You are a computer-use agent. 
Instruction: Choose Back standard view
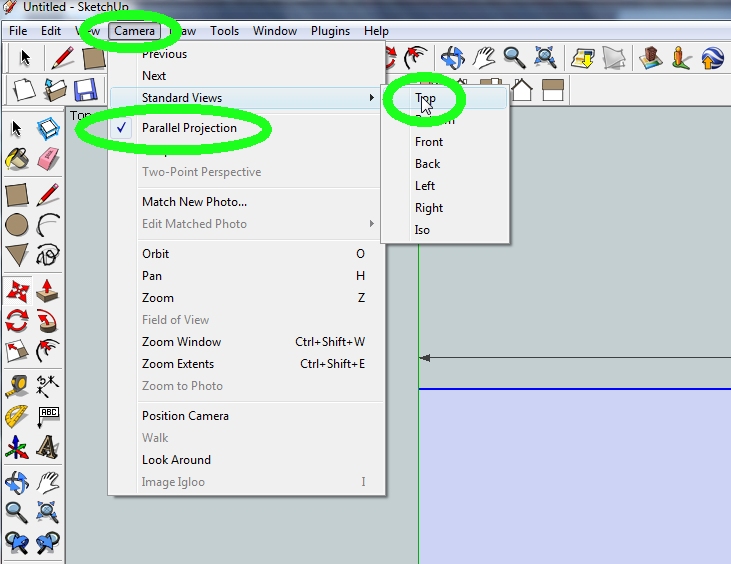445,164
